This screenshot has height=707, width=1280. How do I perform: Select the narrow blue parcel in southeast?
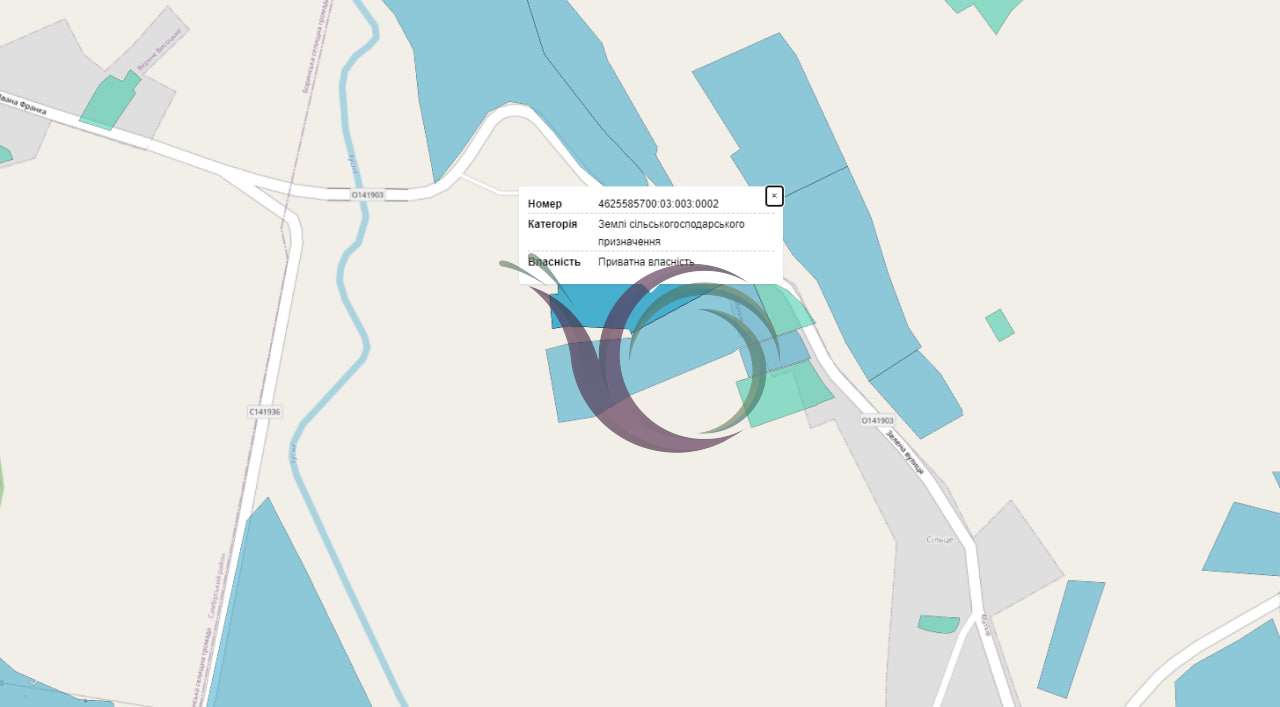[1071, 639]
